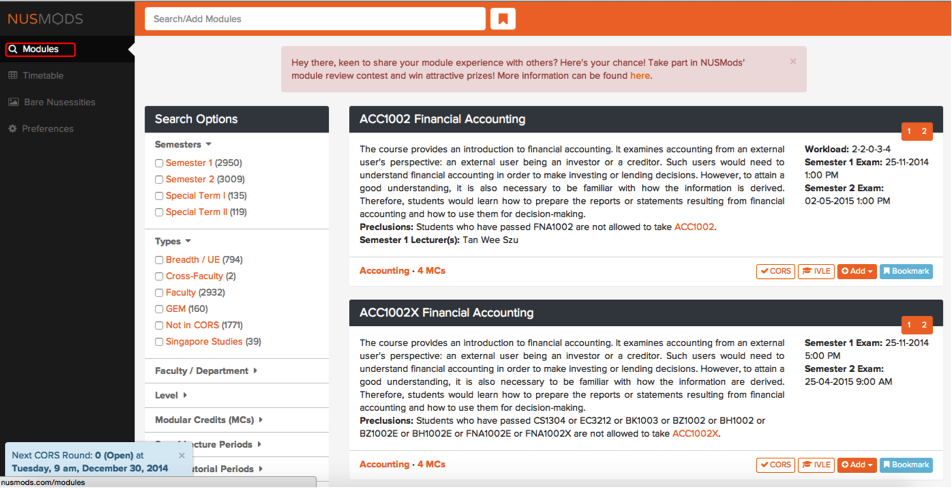This screenshot has height=488, width=952.
Task: Enable the Special Term II filter
Action: point(159,212)
